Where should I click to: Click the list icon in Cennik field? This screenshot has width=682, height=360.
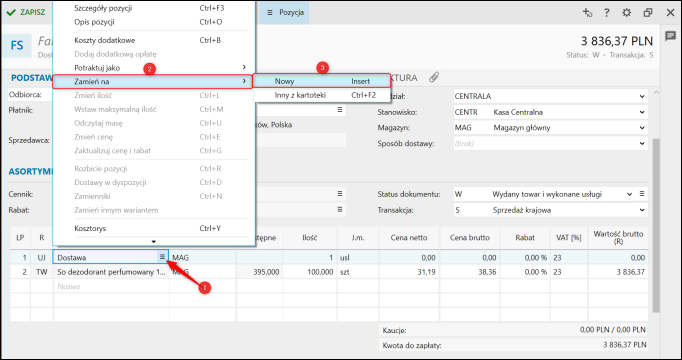340,194
